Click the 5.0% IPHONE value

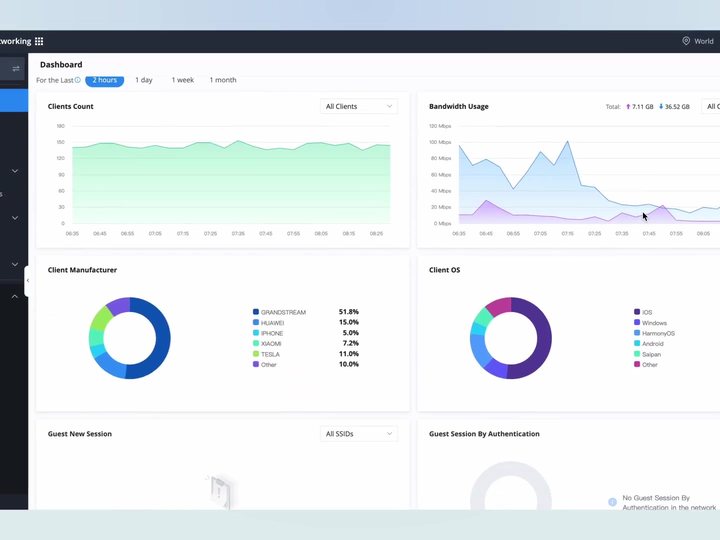coord(350,333)
